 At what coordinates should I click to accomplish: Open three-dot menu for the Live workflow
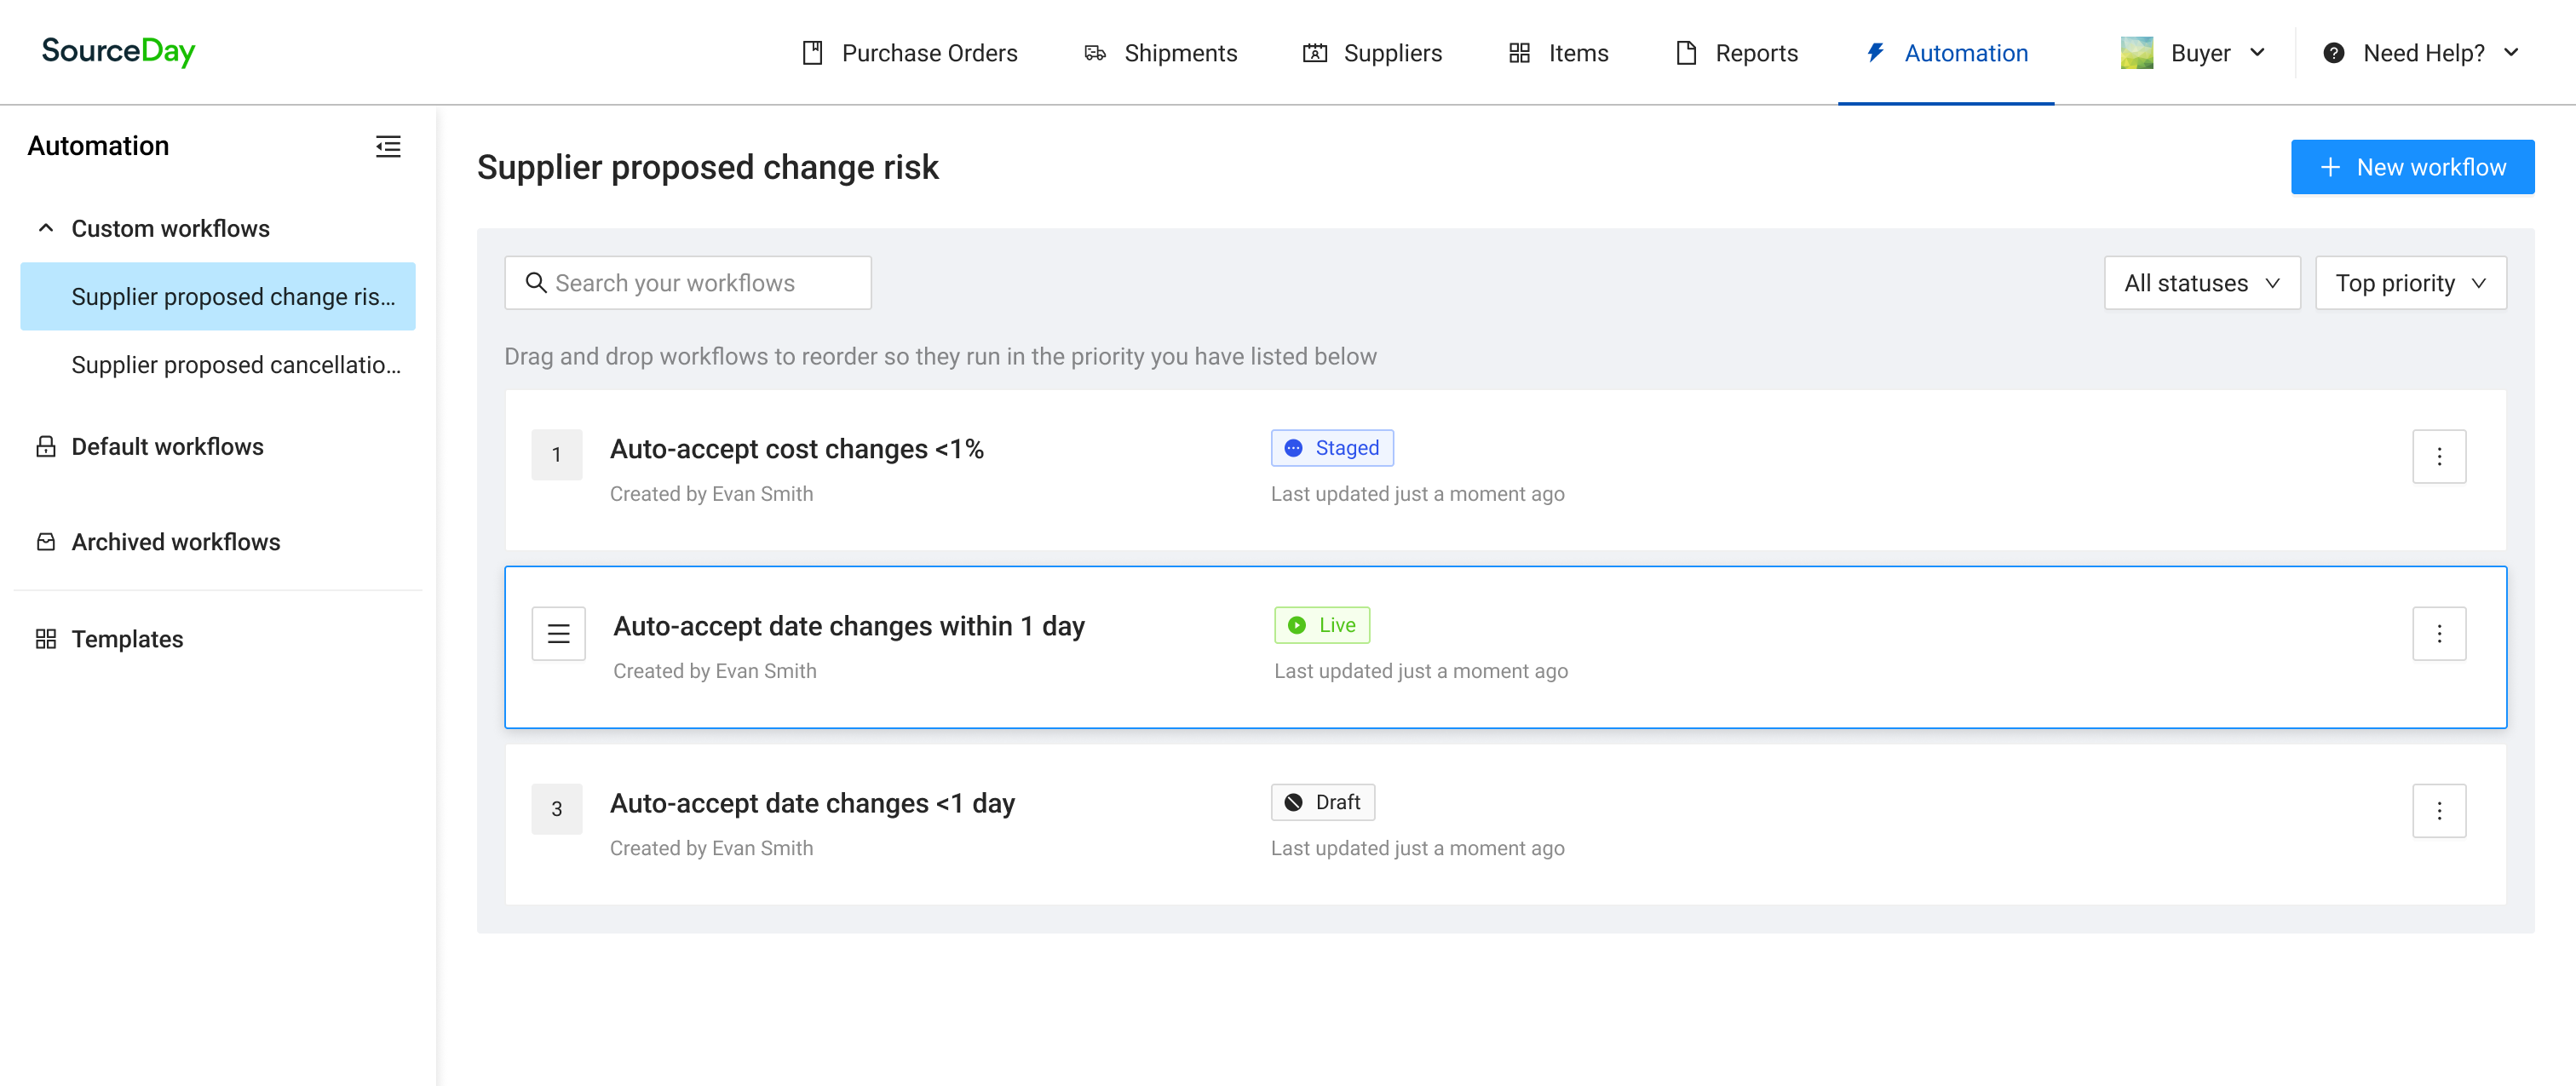click(x=2438, y=633)
